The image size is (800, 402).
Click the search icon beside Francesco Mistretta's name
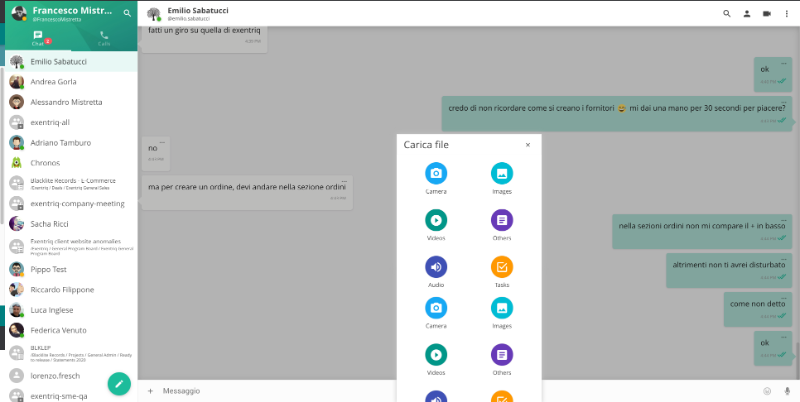coord(126,14)
